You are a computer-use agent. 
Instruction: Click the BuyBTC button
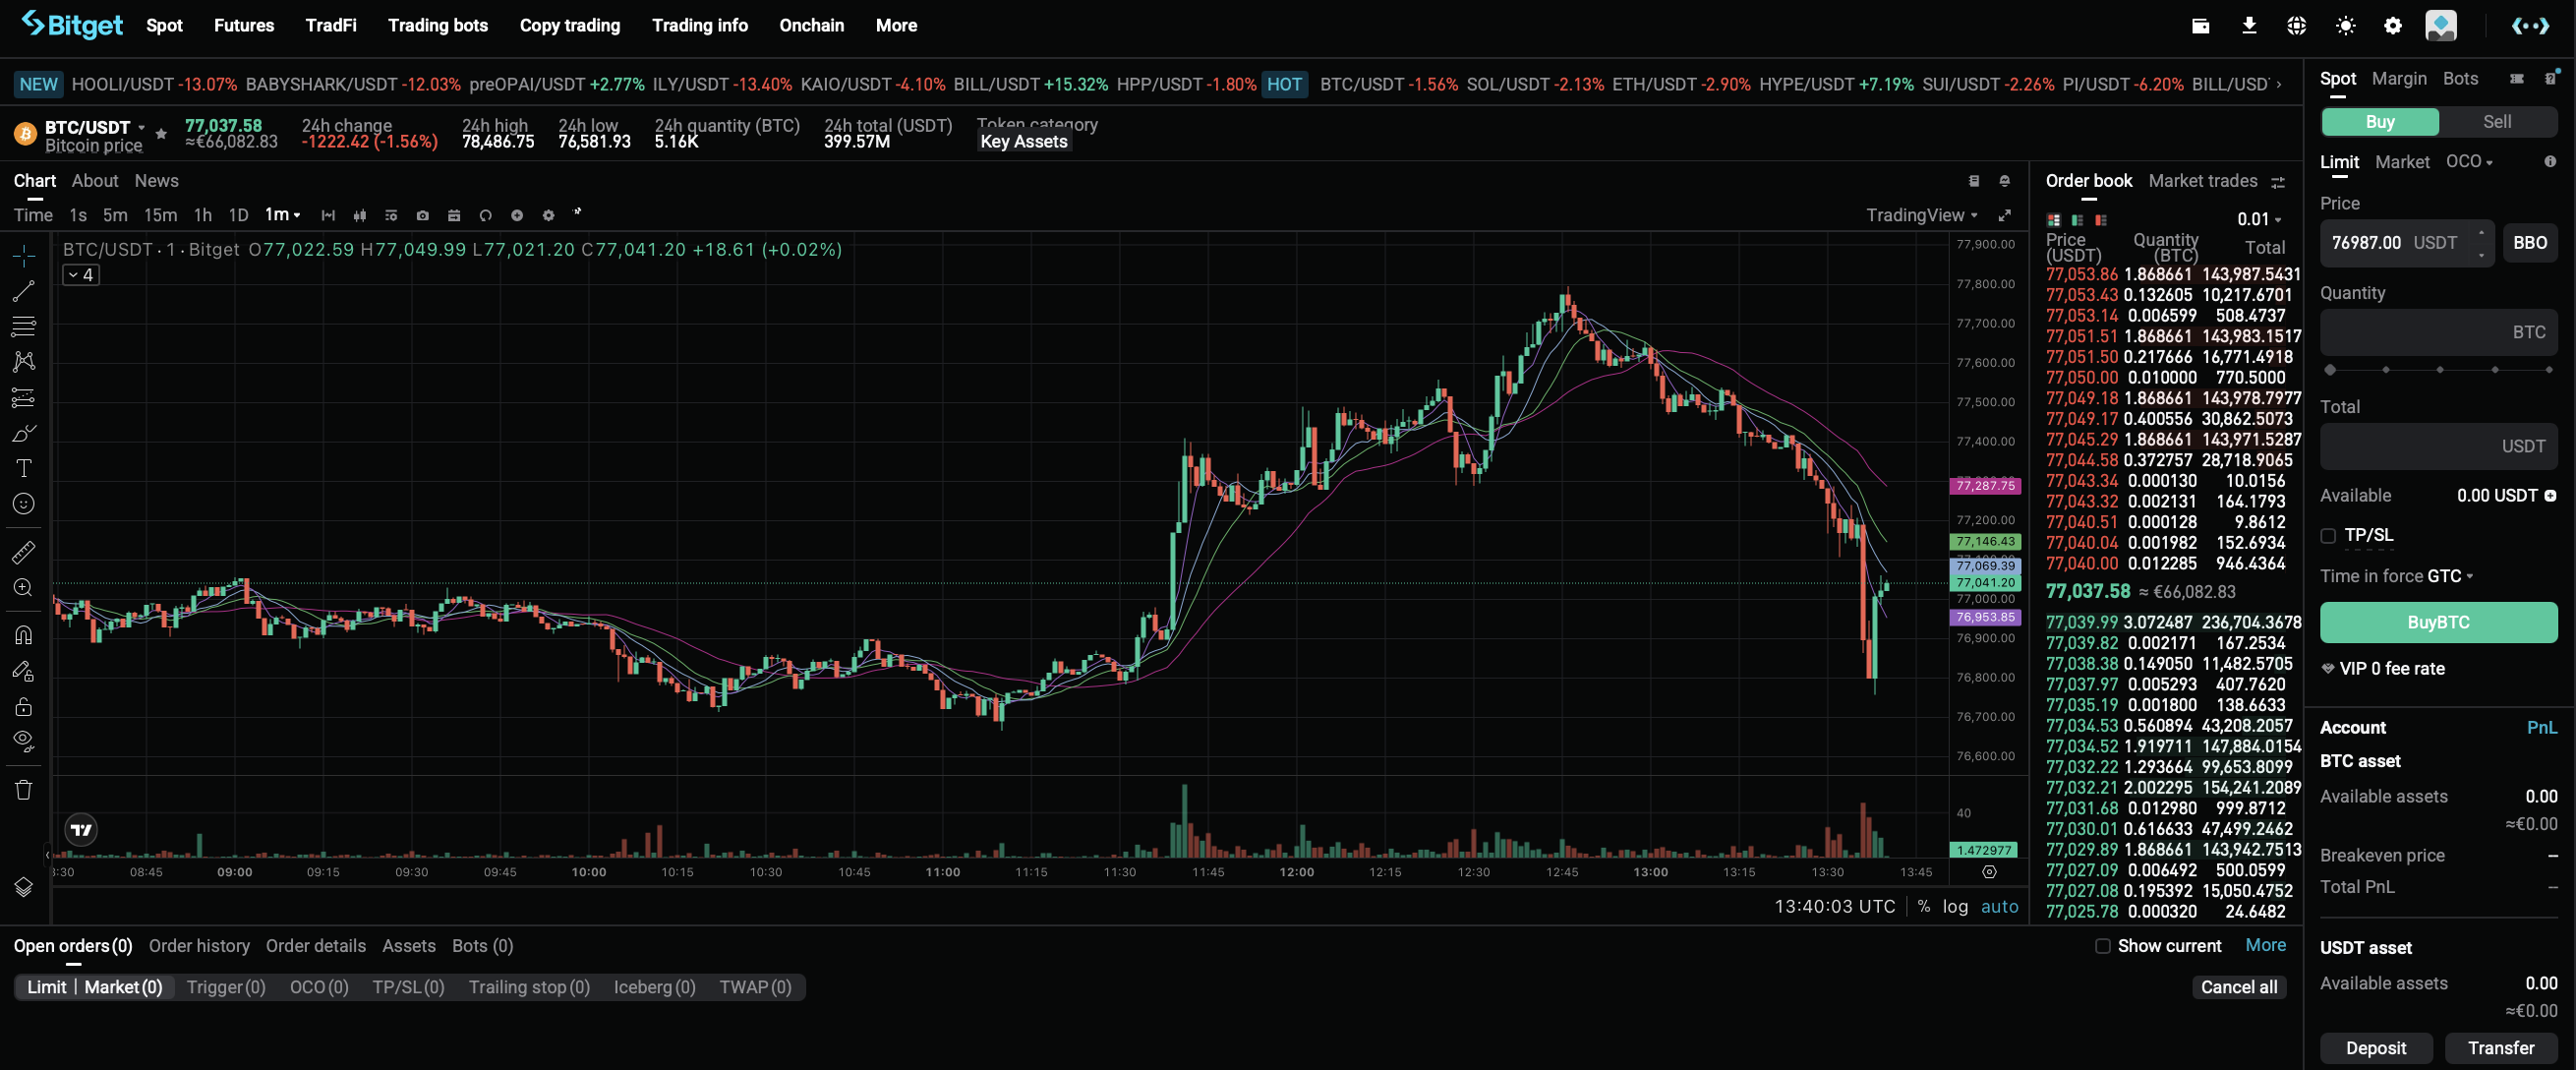pyautogui.click(x=2438, y=623)
